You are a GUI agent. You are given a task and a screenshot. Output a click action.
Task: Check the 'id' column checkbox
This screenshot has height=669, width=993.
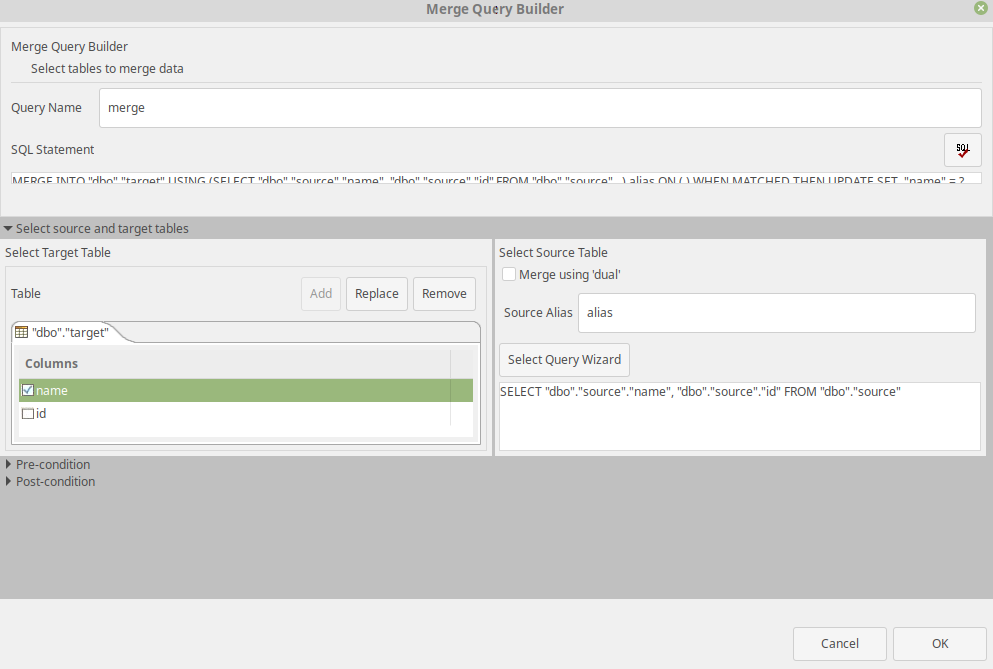(28, 413)
